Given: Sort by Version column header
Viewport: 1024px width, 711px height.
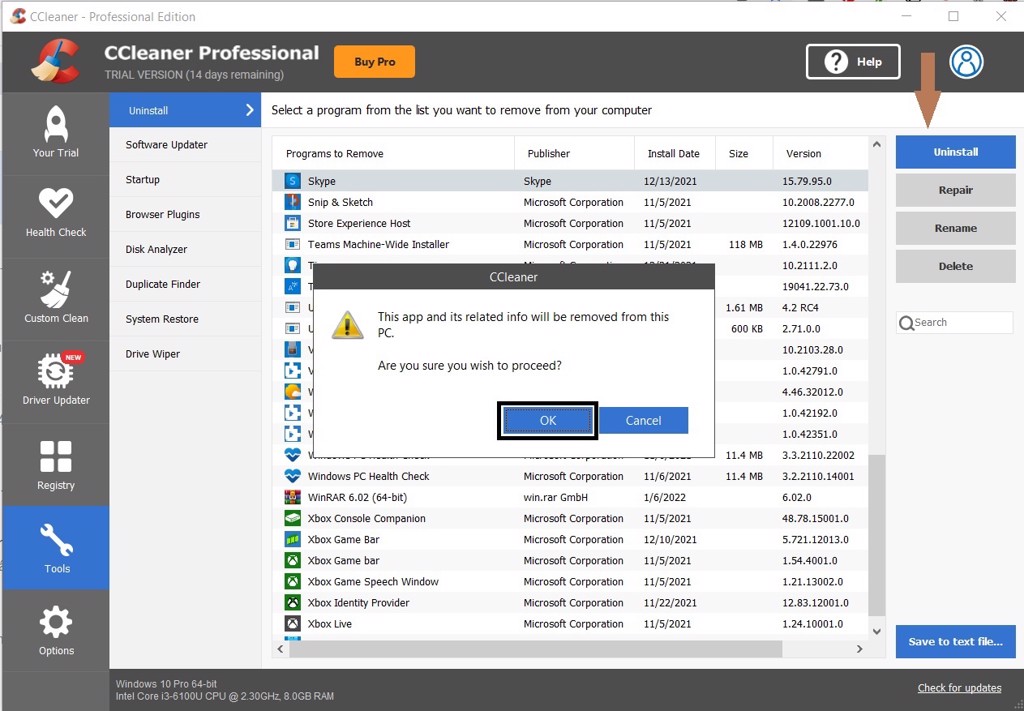Looking at the screenshot, I should pos(820,153).
